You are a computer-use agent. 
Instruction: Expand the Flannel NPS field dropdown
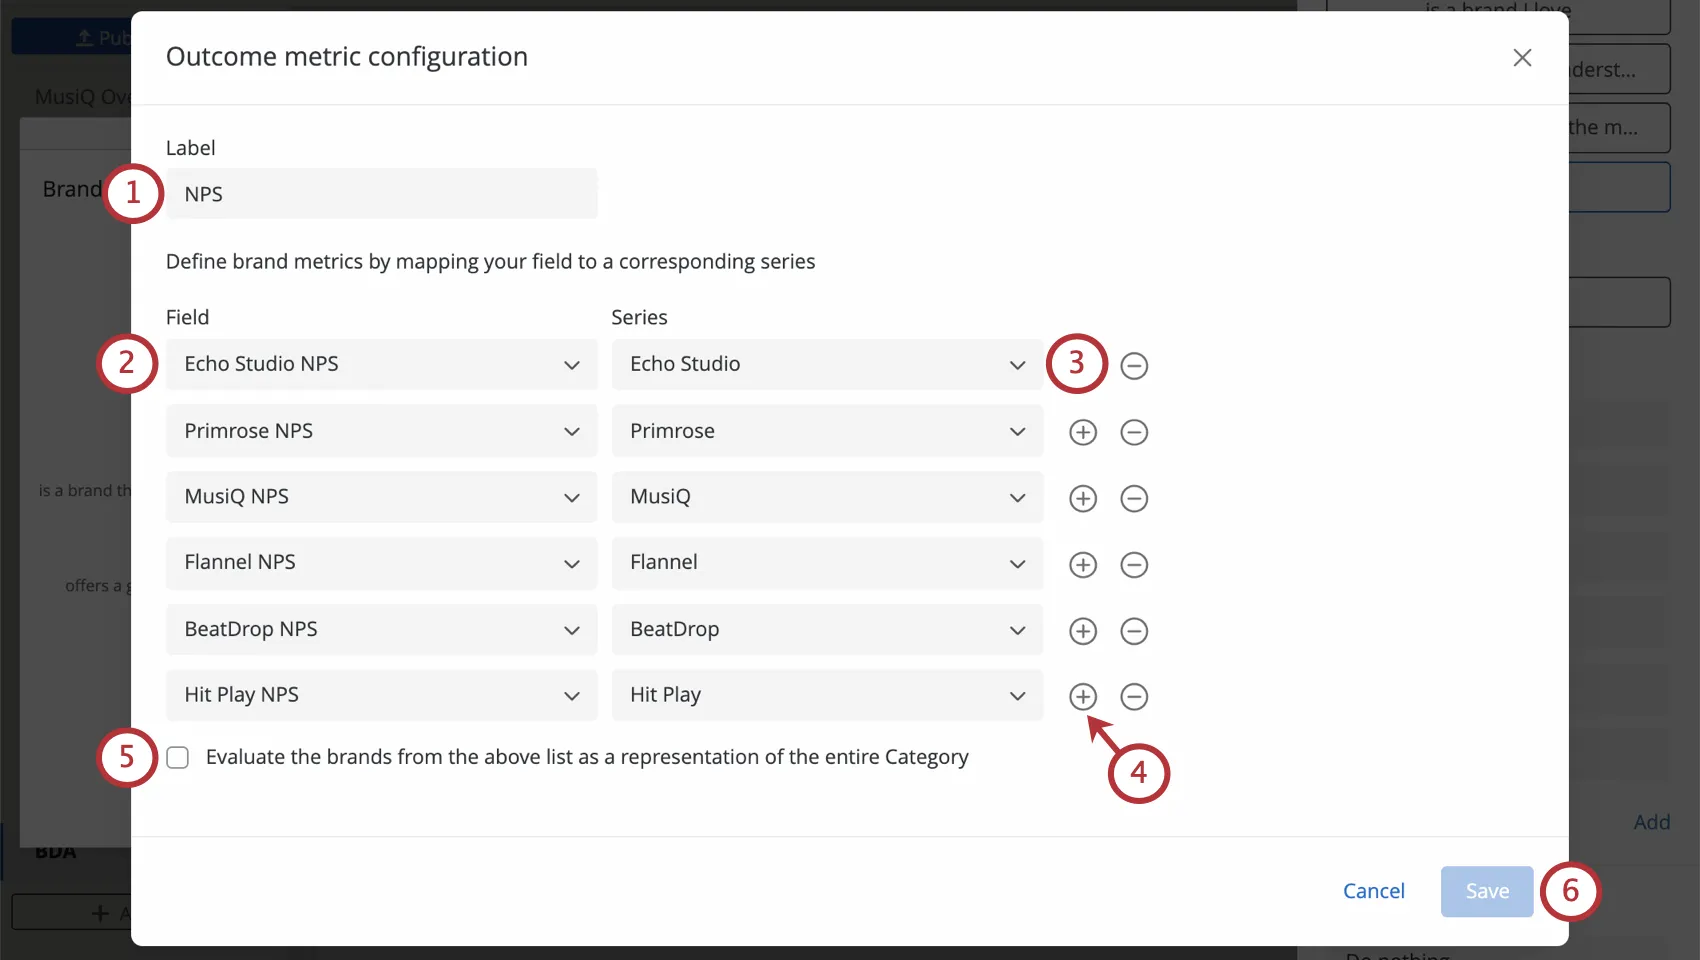[571, 563]
